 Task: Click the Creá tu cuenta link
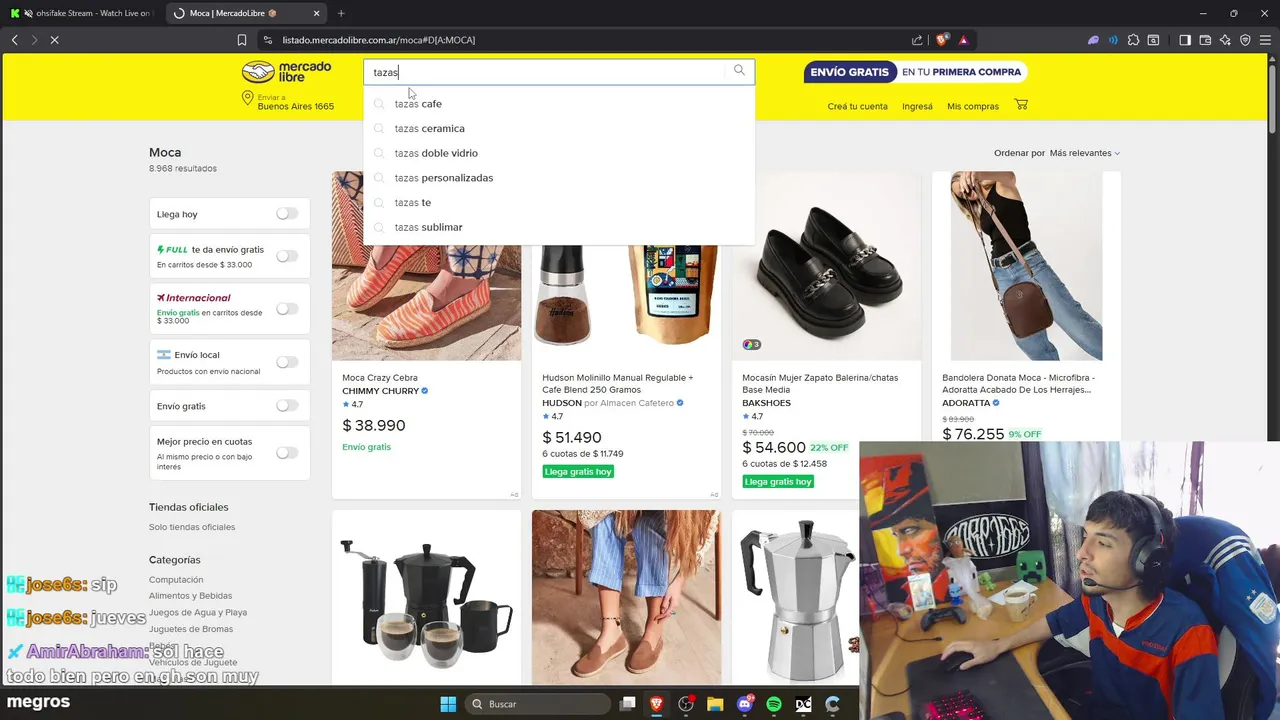[857, 106]
